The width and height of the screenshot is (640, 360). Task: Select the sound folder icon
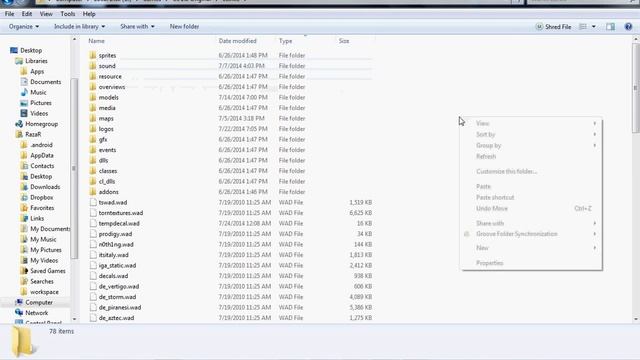point(93,66)
